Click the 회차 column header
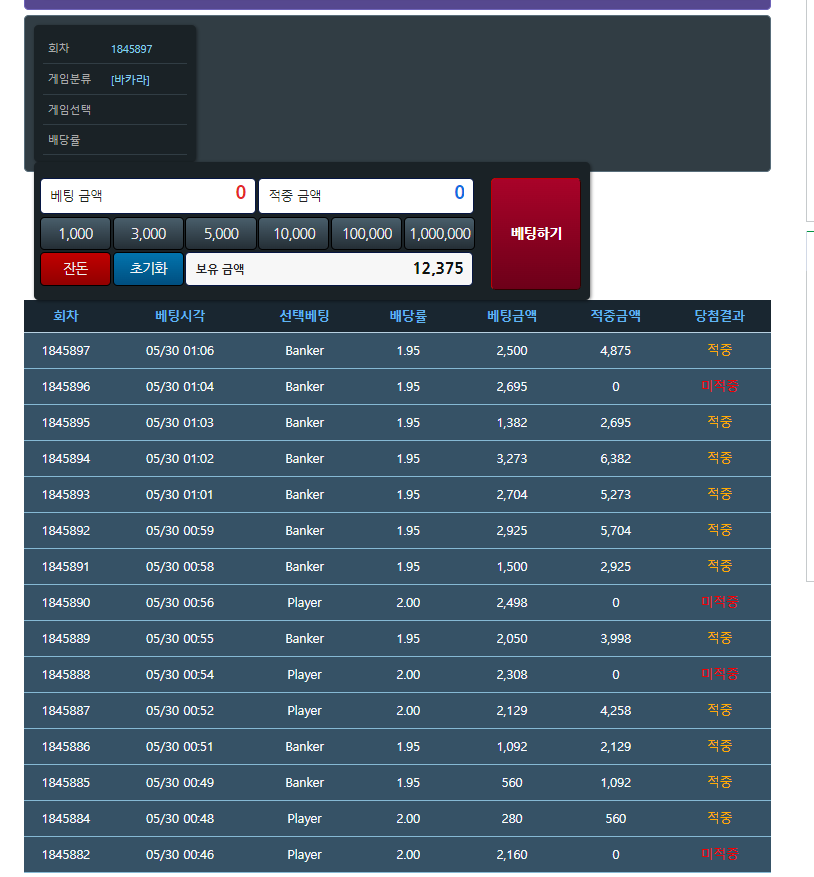The width and height of the screenshot is (814, 877). [66, 316]
